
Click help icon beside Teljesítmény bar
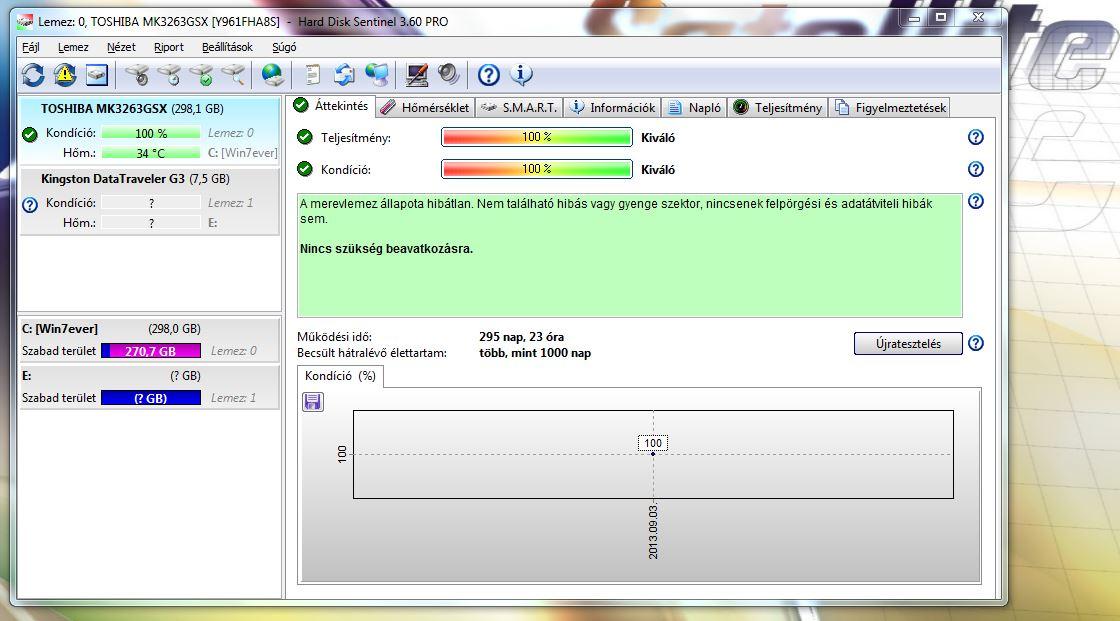976,137
